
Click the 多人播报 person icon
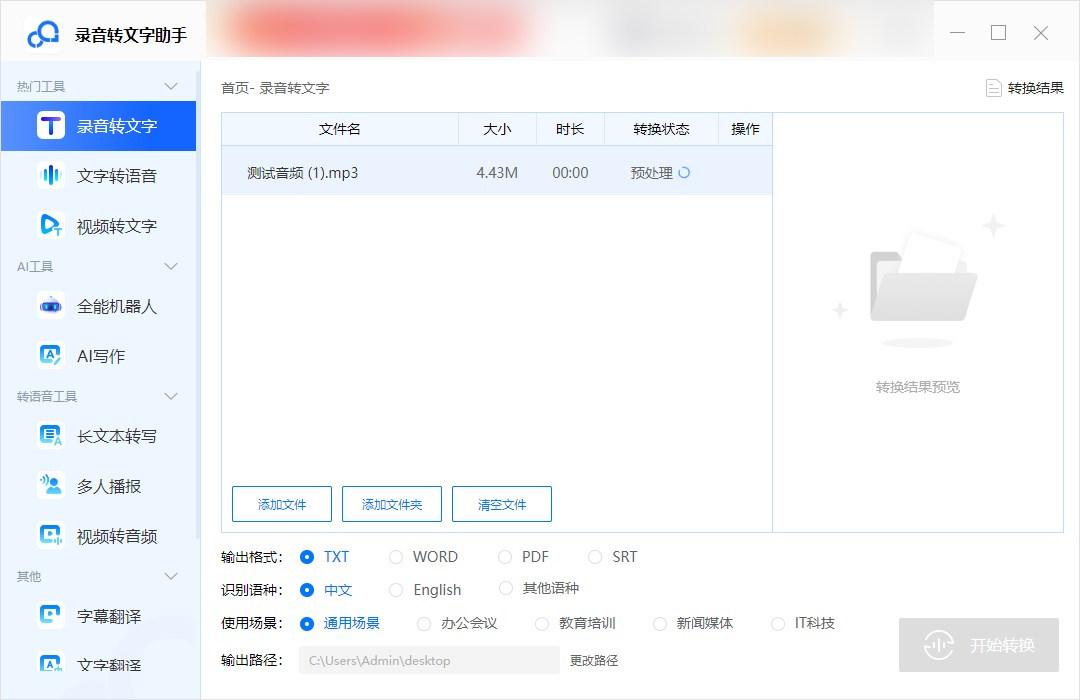coord(50,486)
